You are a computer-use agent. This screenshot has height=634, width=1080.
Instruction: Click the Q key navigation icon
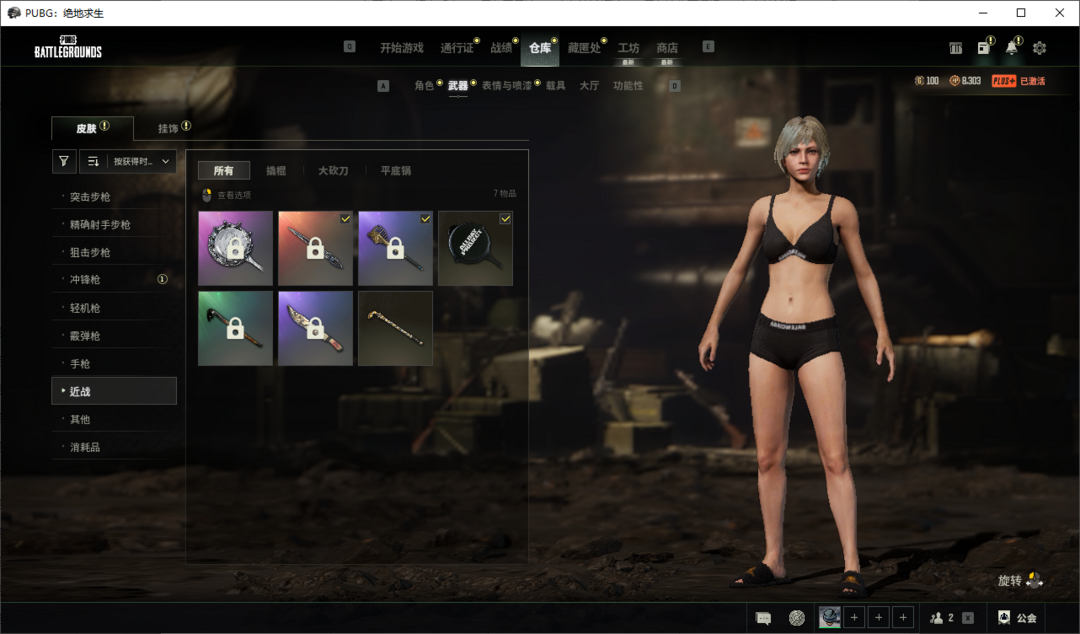349,47
